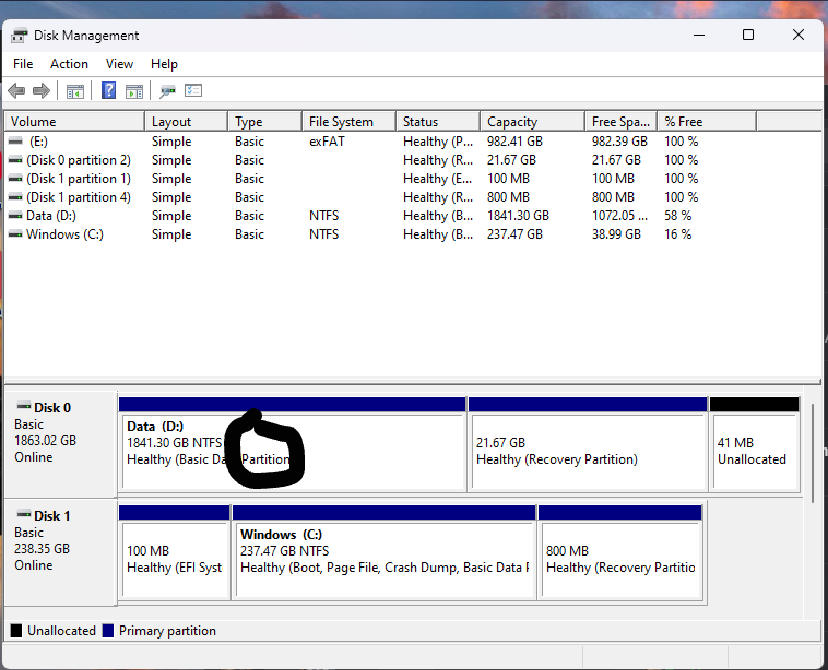Sort by the % Free column header
This screenshot has width=828, height=670.
coord(707,121)
